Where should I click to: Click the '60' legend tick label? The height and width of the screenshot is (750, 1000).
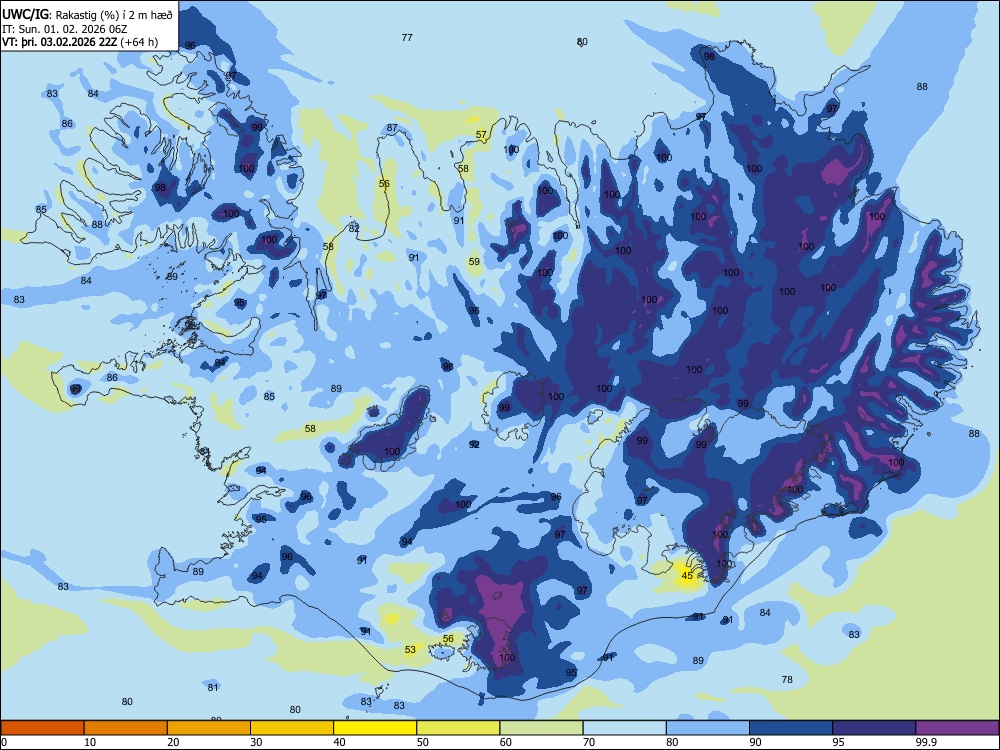click(x=506, y=742)
